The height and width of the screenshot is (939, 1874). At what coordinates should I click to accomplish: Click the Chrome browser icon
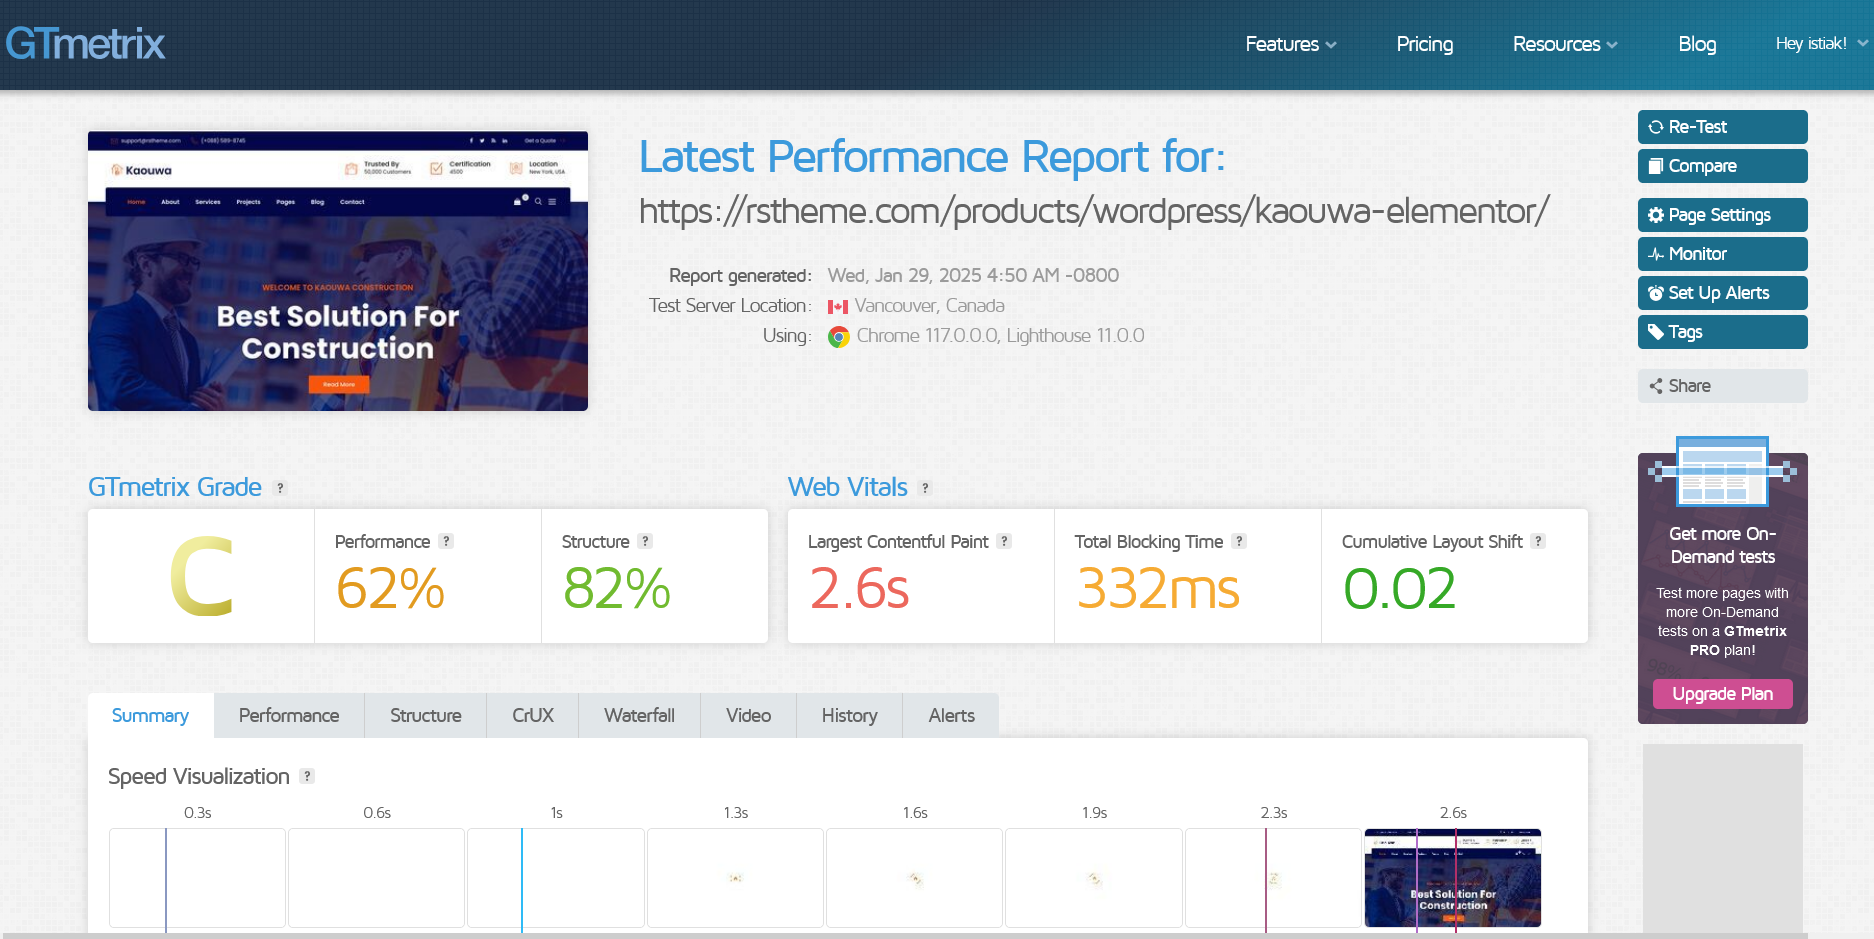point(839,337)
